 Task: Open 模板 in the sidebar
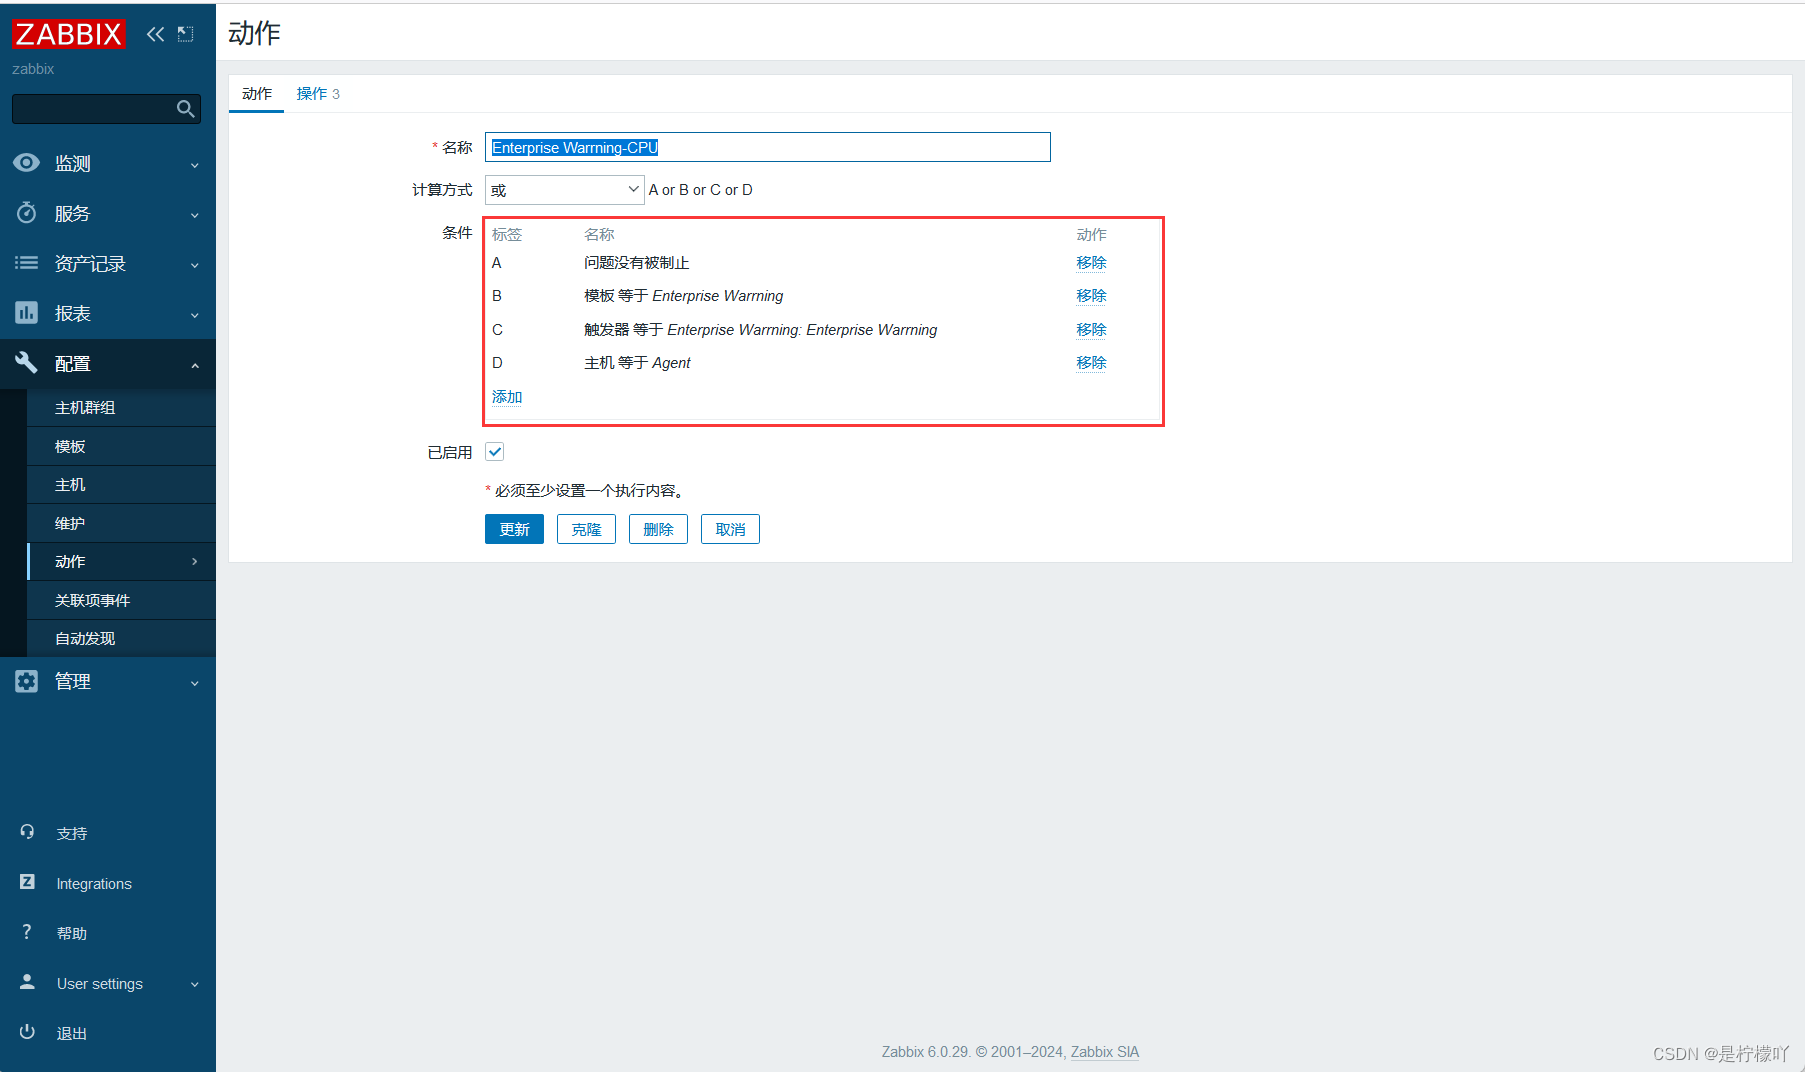(121, 446)
